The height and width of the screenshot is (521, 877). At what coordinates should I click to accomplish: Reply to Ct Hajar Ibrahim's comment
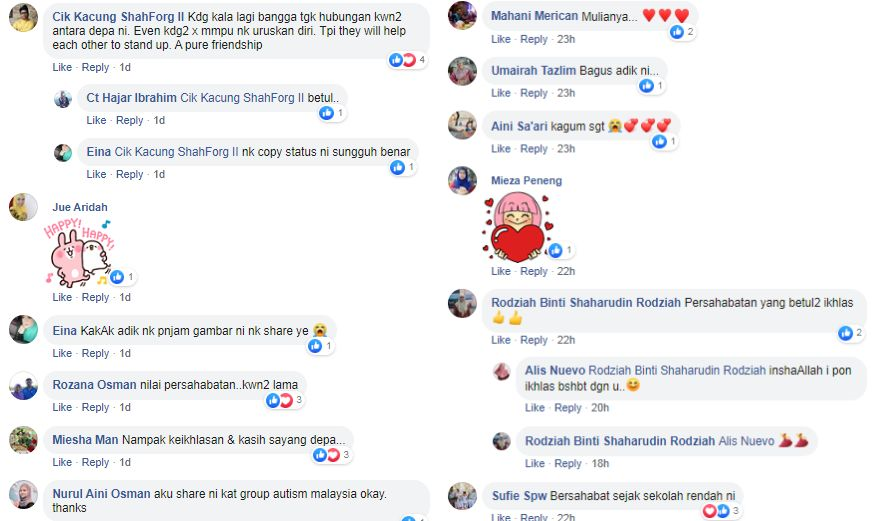tap(129, 120)
